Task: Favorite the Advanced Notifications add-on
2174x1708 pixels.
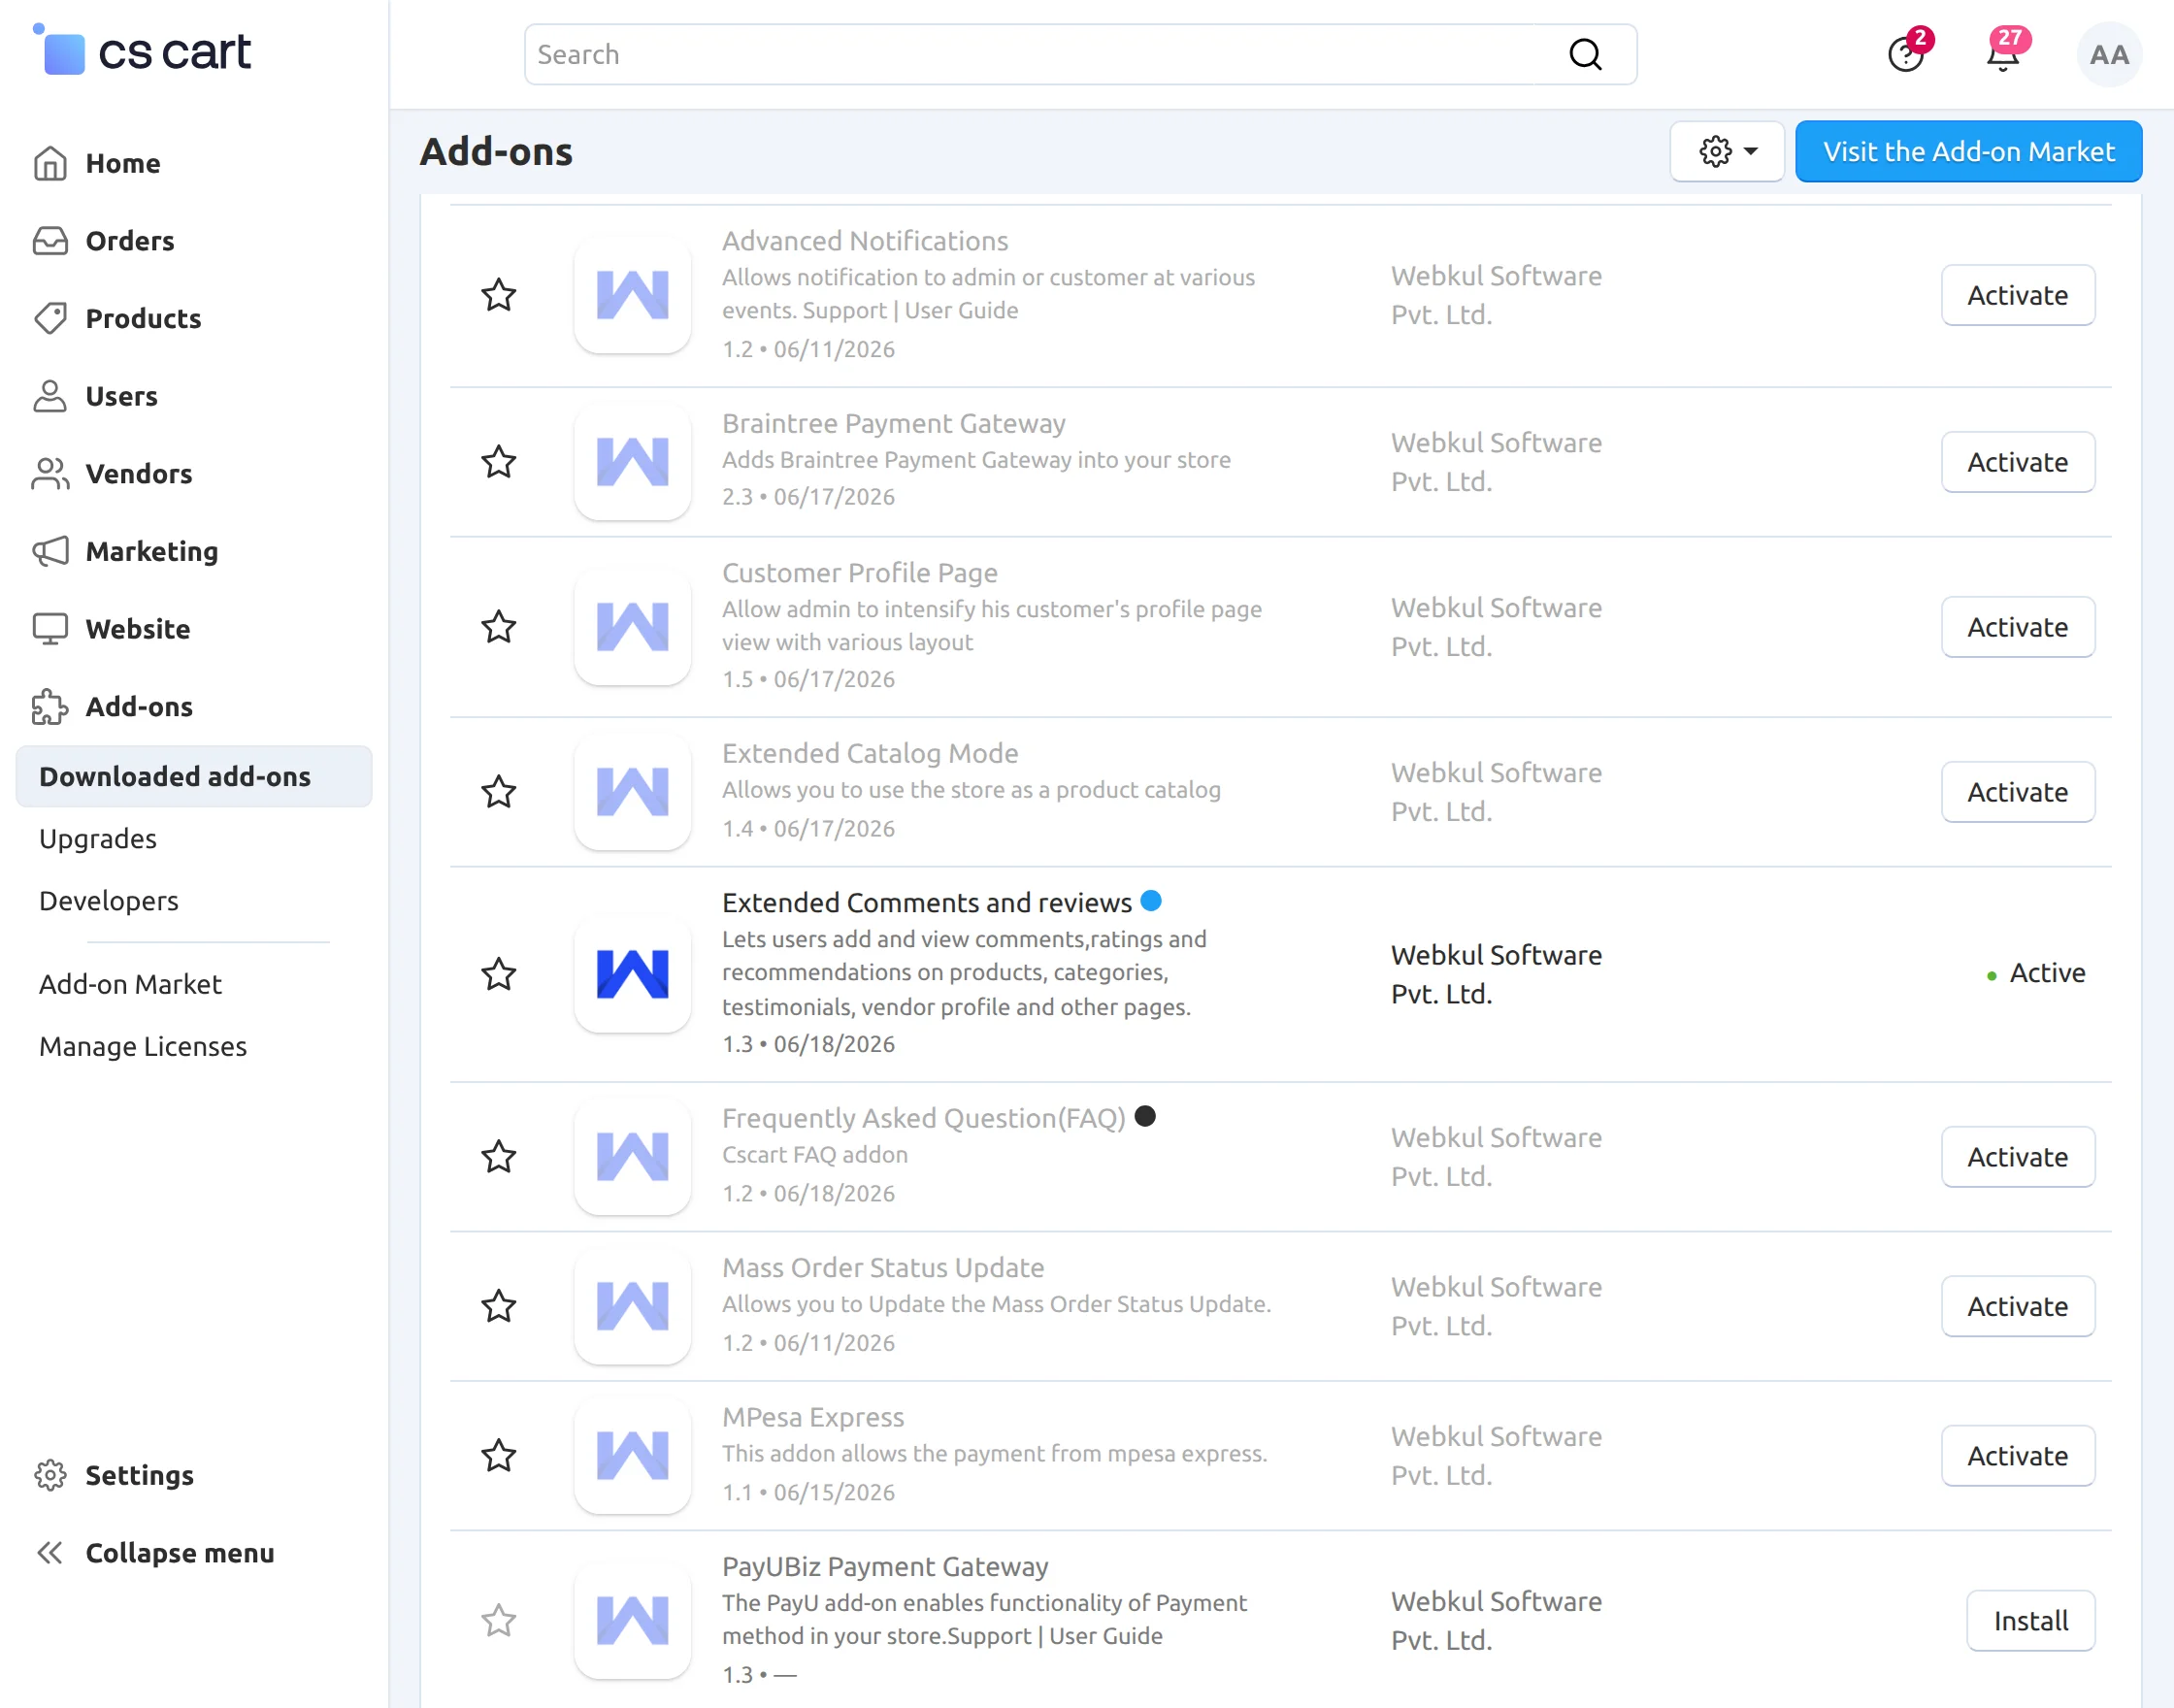Action: click(x=498, y=295)
